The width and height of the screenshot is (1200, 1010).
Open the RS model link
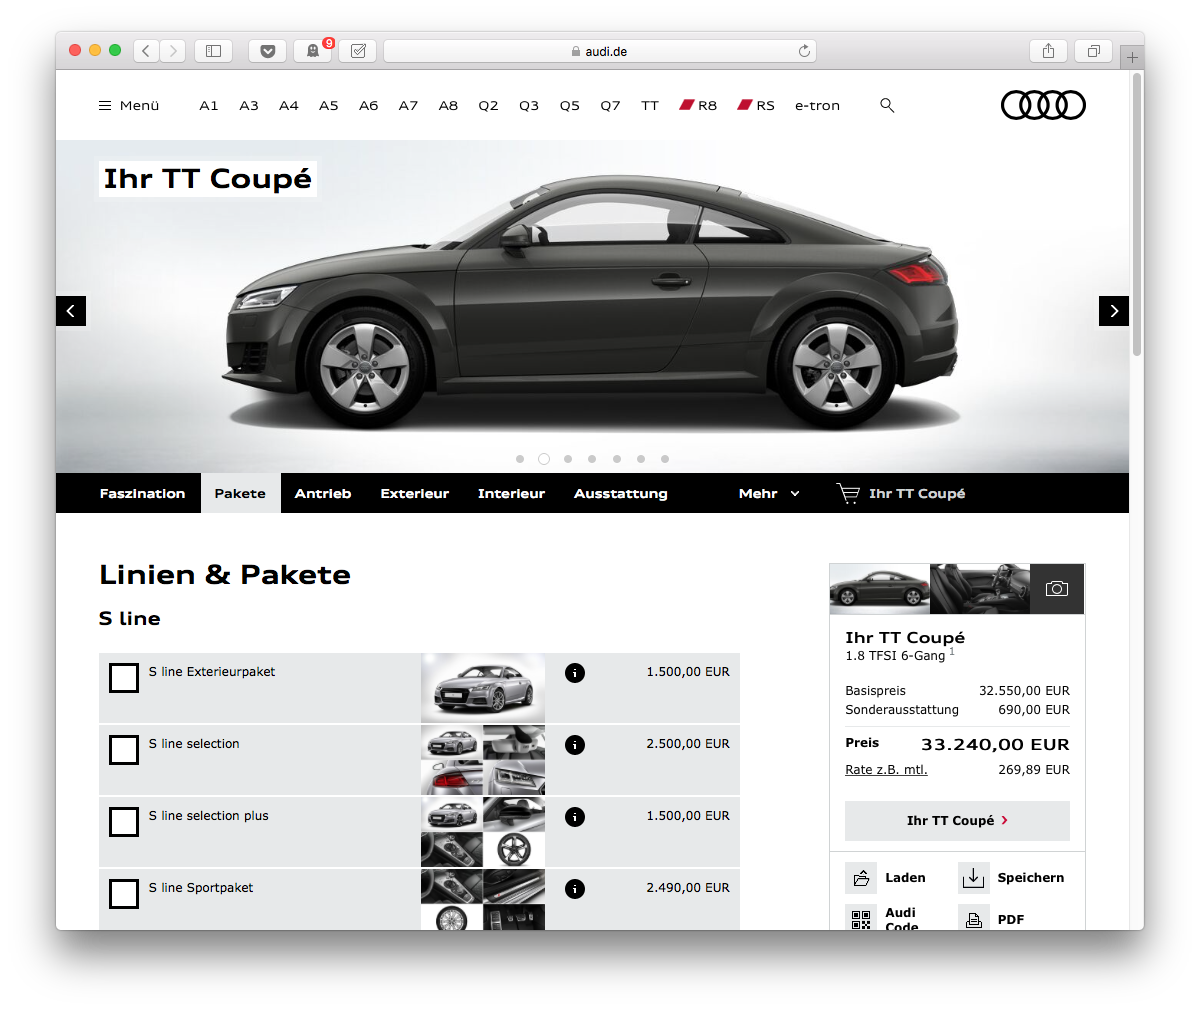[x=756, y=105]
